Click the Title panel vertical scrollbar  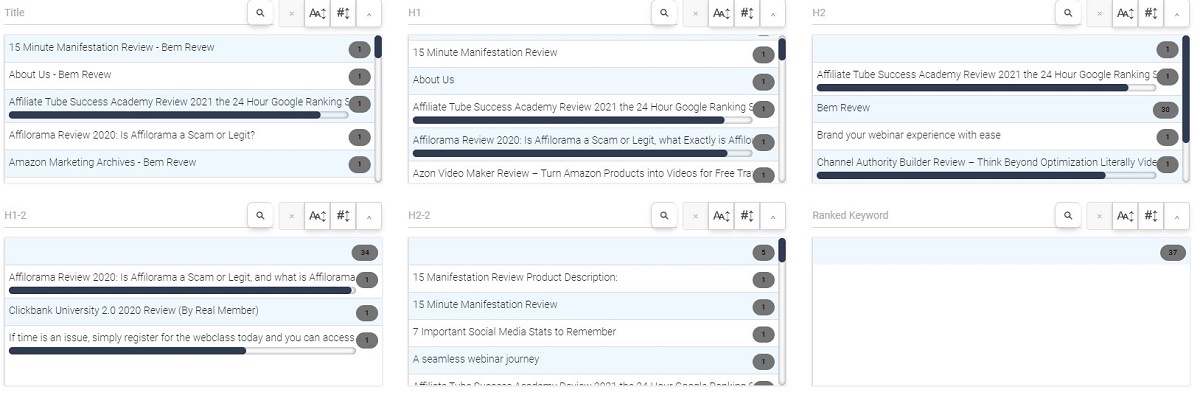pos(378,108)
